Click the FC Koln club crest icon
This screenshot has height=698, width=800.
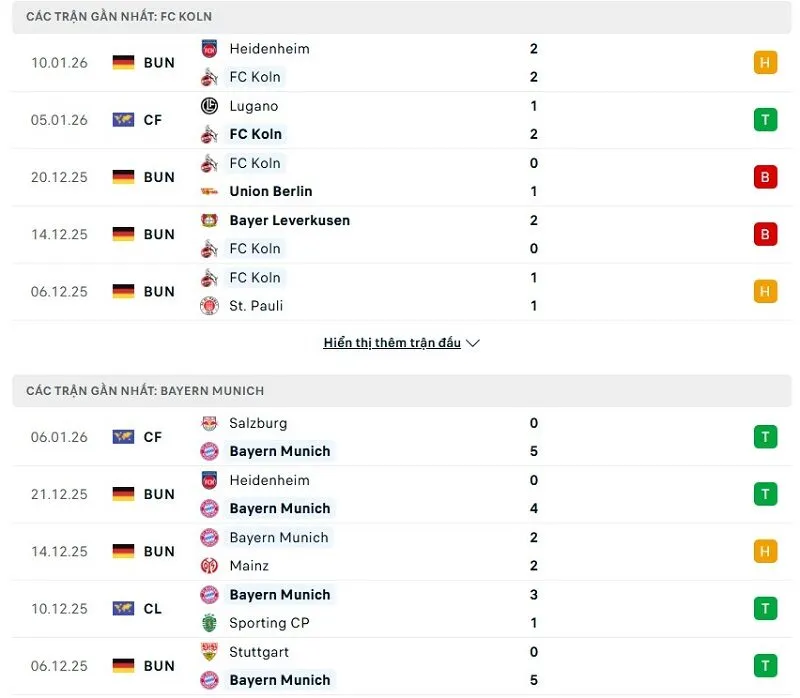tap(210, 77)
